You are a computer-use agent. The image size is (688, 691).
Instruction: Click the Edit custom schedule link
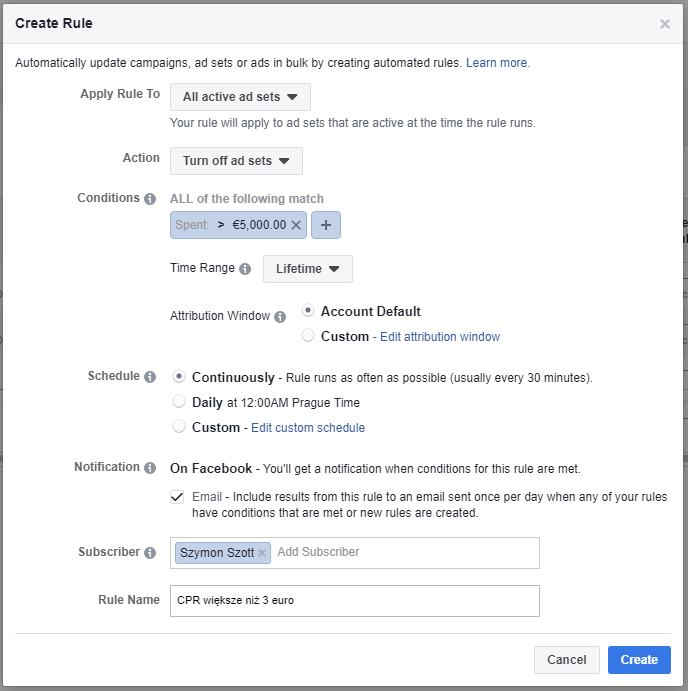click(x=308, y=428)
